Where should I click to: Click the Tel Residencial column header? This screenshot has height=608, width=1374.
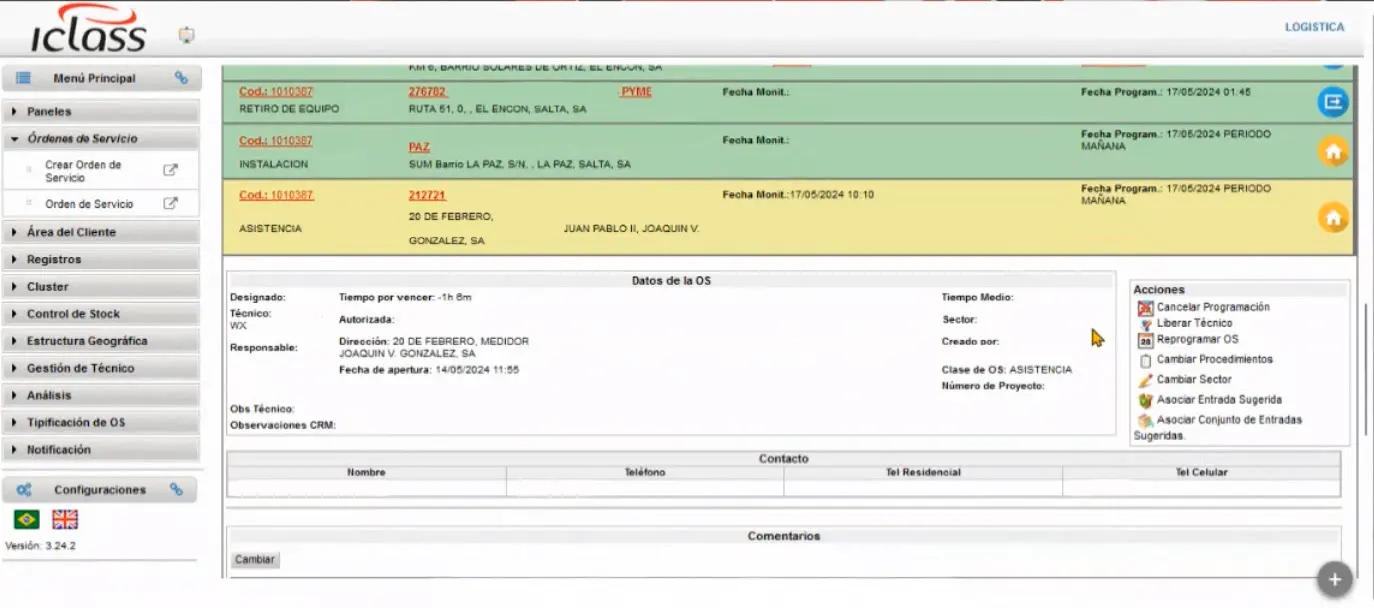click(x=923, y=472)
